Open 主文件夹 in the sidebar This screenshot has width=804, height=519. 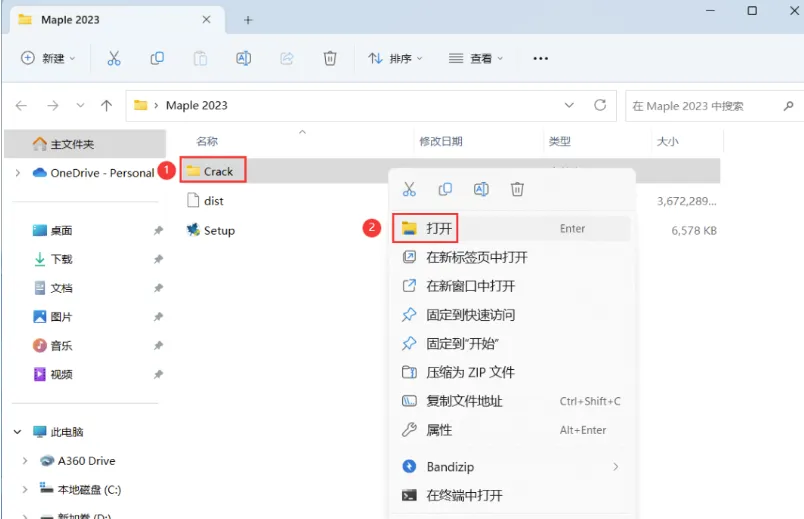[85, 144]
